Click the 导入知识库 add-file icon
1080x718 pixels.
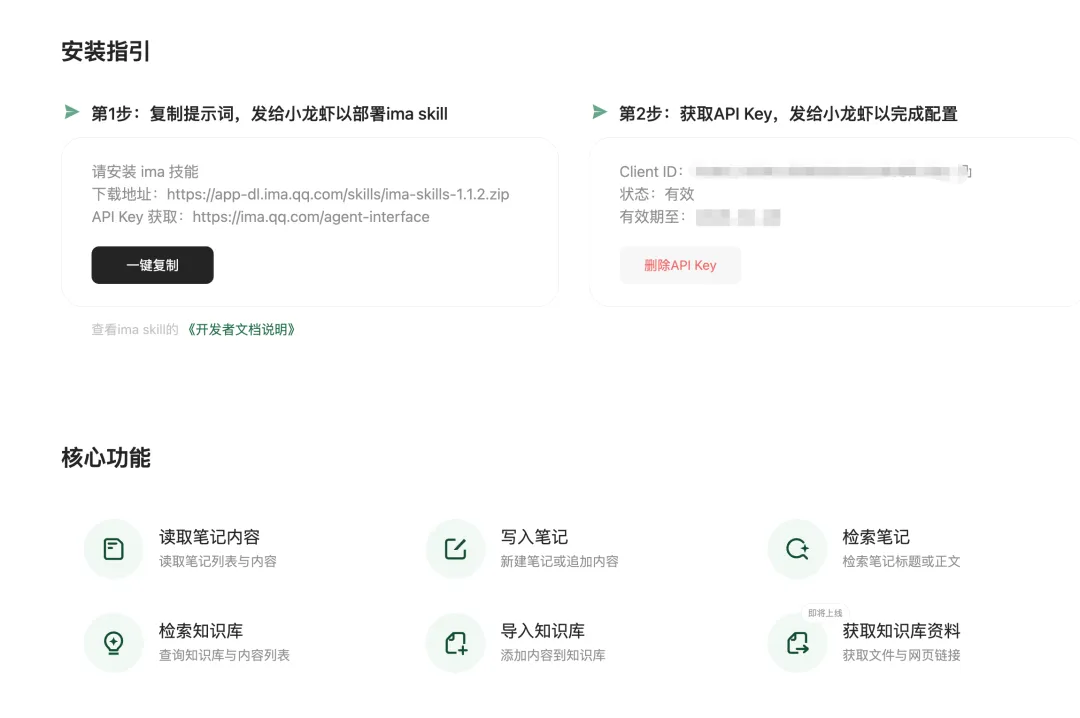(x=455, y=643)
